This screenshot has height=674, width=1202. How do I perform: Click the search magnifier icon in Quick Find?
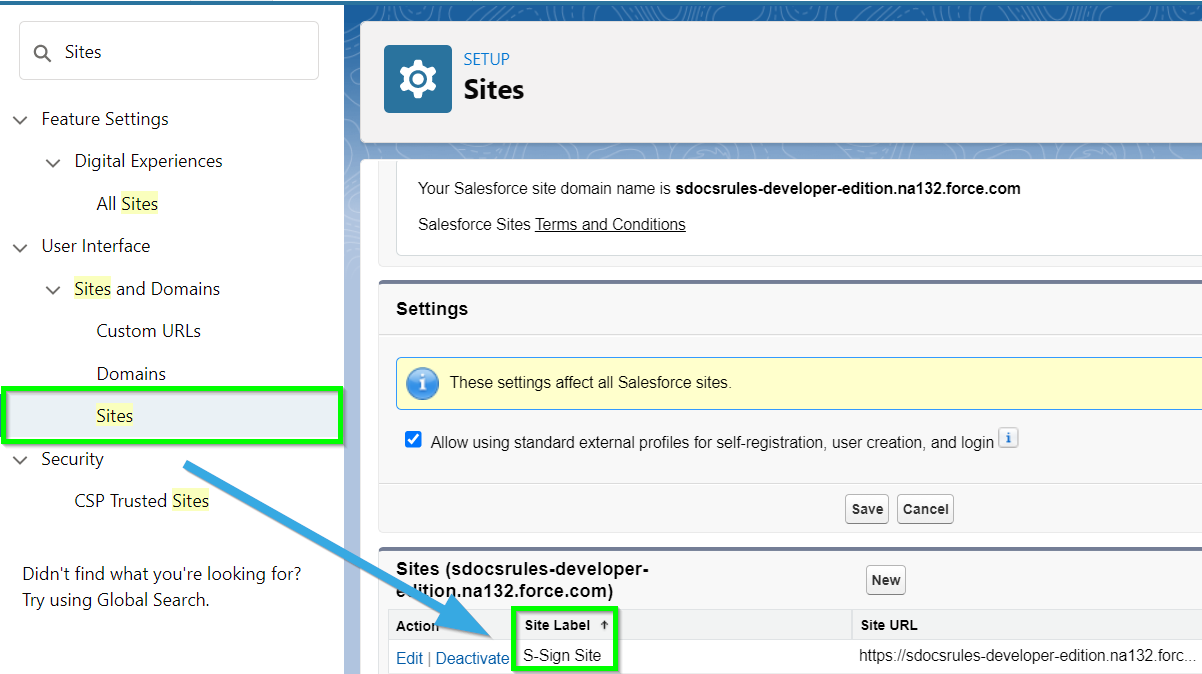[42, 52]
